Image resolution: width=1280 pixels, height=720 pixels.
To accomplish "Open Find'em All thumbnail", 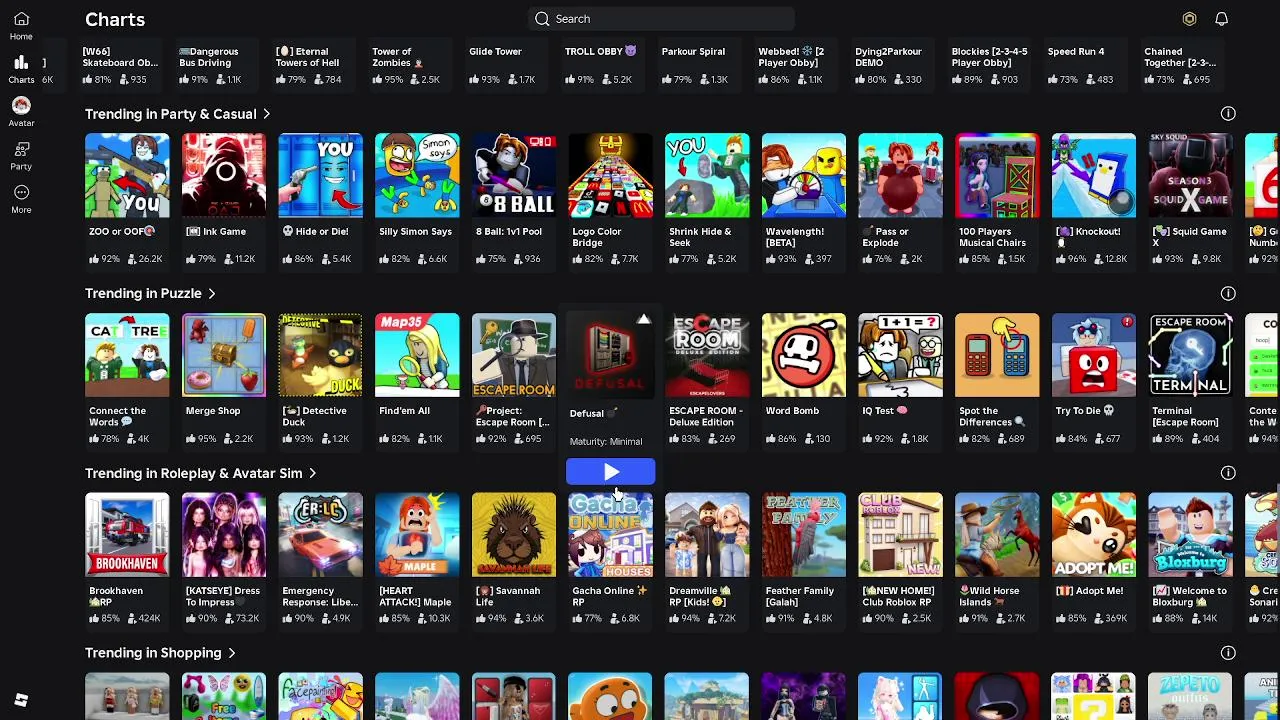I will pos(417,355).
